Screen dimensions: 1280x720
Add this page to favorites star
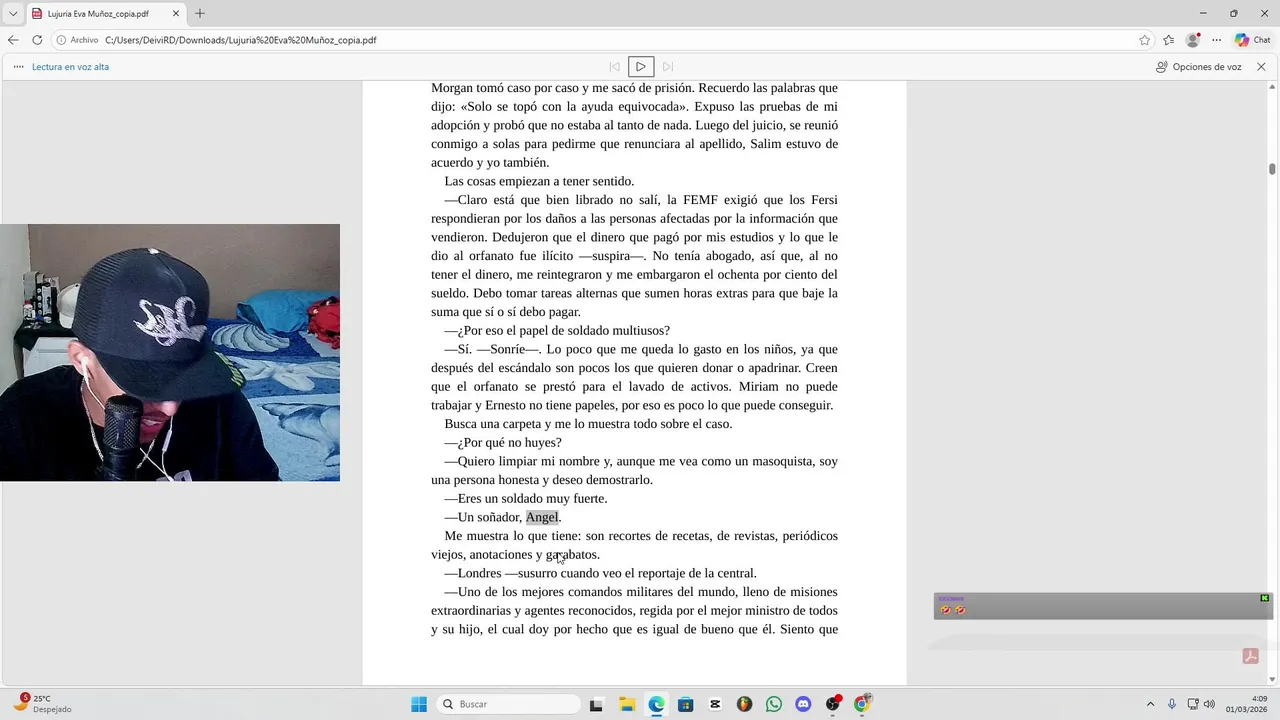click(x=1144, y=40)
